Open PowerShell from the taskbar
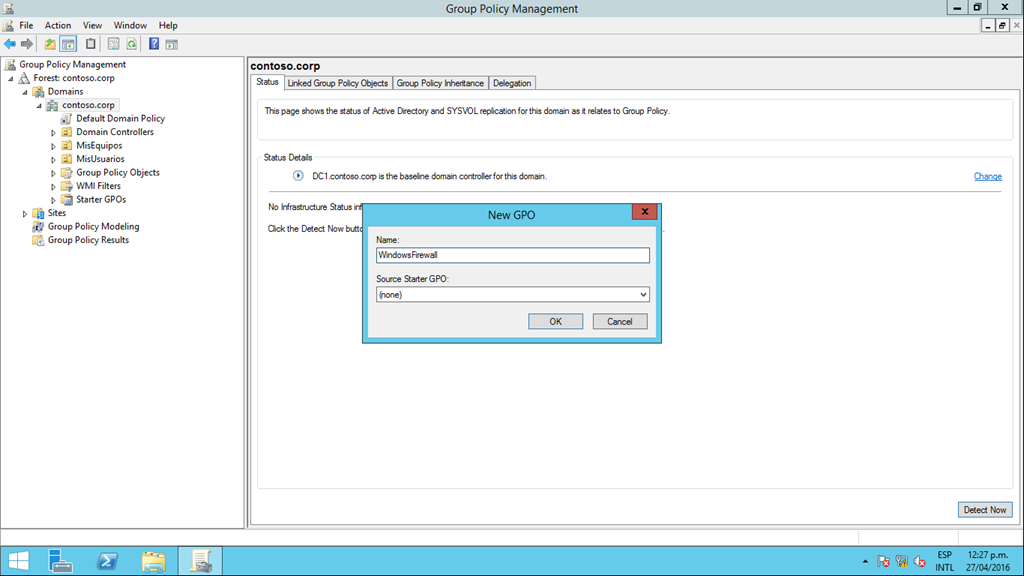 click(107, 560)
